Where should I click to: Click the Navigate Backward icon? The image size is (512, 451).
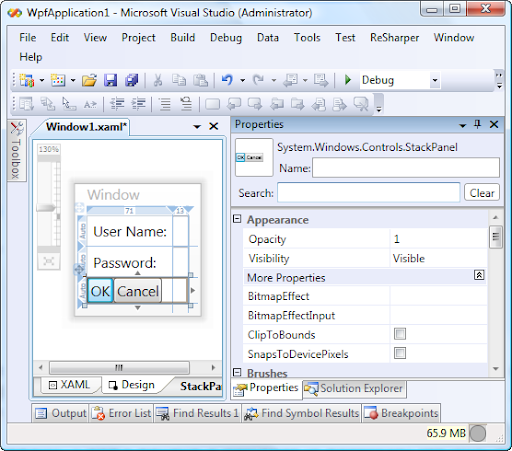pos(290,80)
